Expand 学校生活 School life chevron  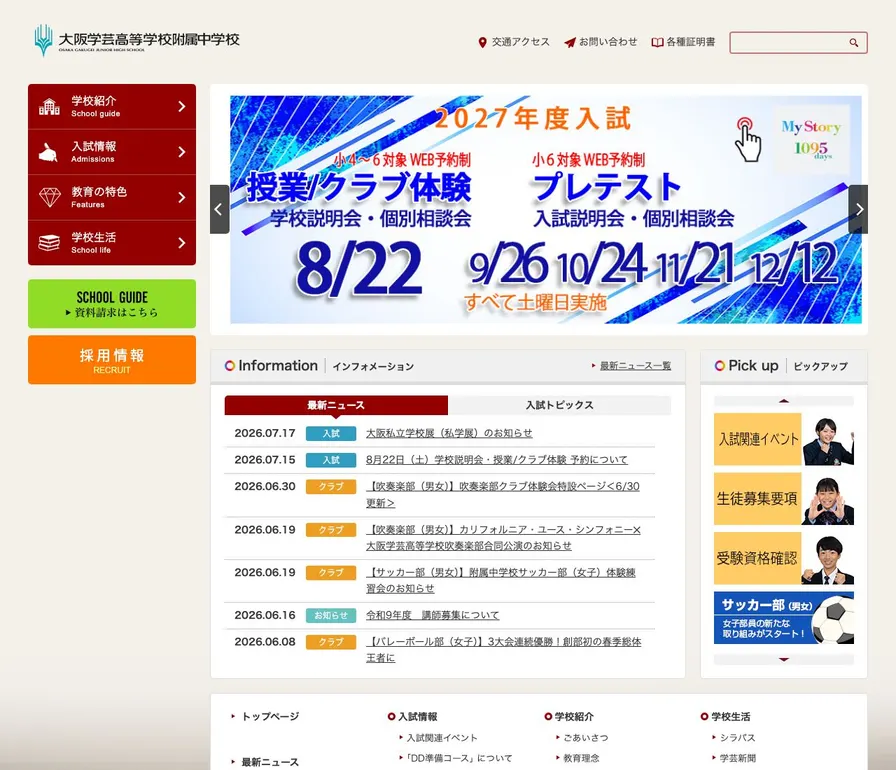(x=182, y=243)
